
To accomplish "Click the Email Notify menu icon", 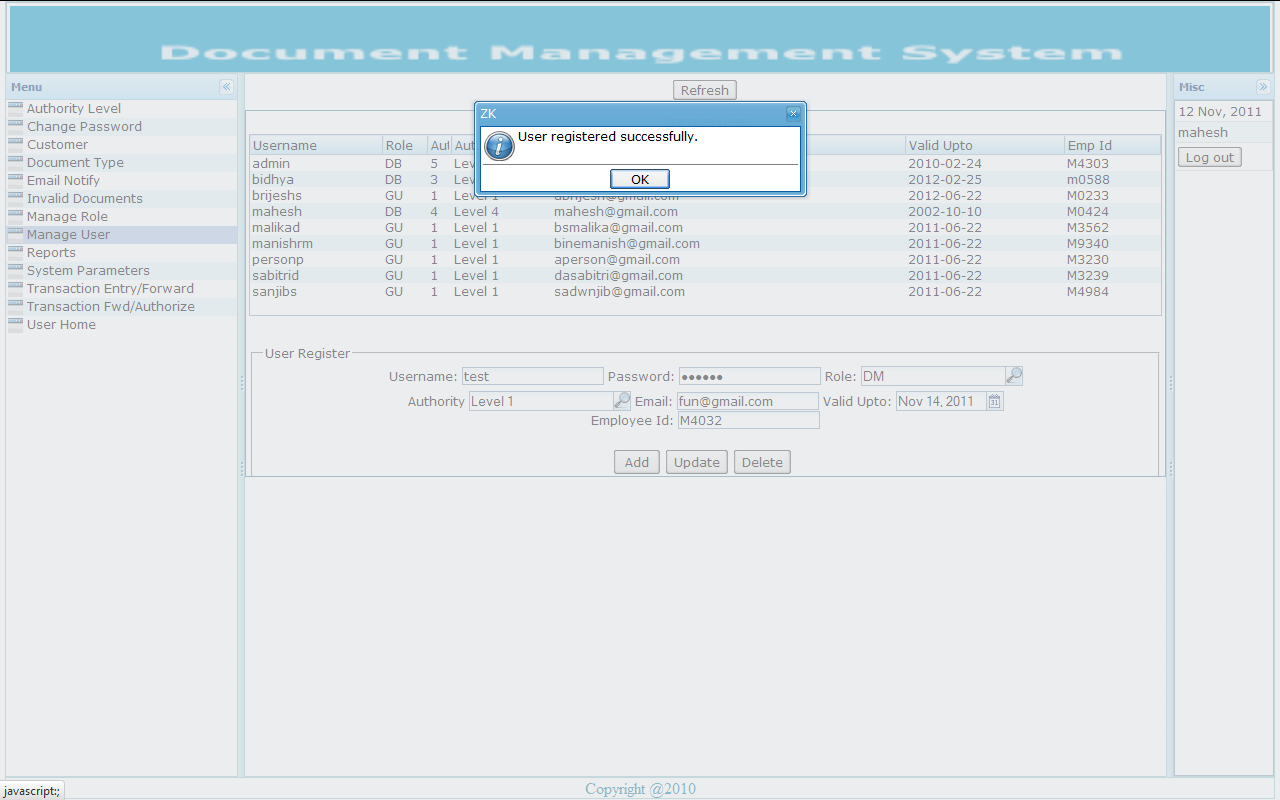I will [15, 180].
